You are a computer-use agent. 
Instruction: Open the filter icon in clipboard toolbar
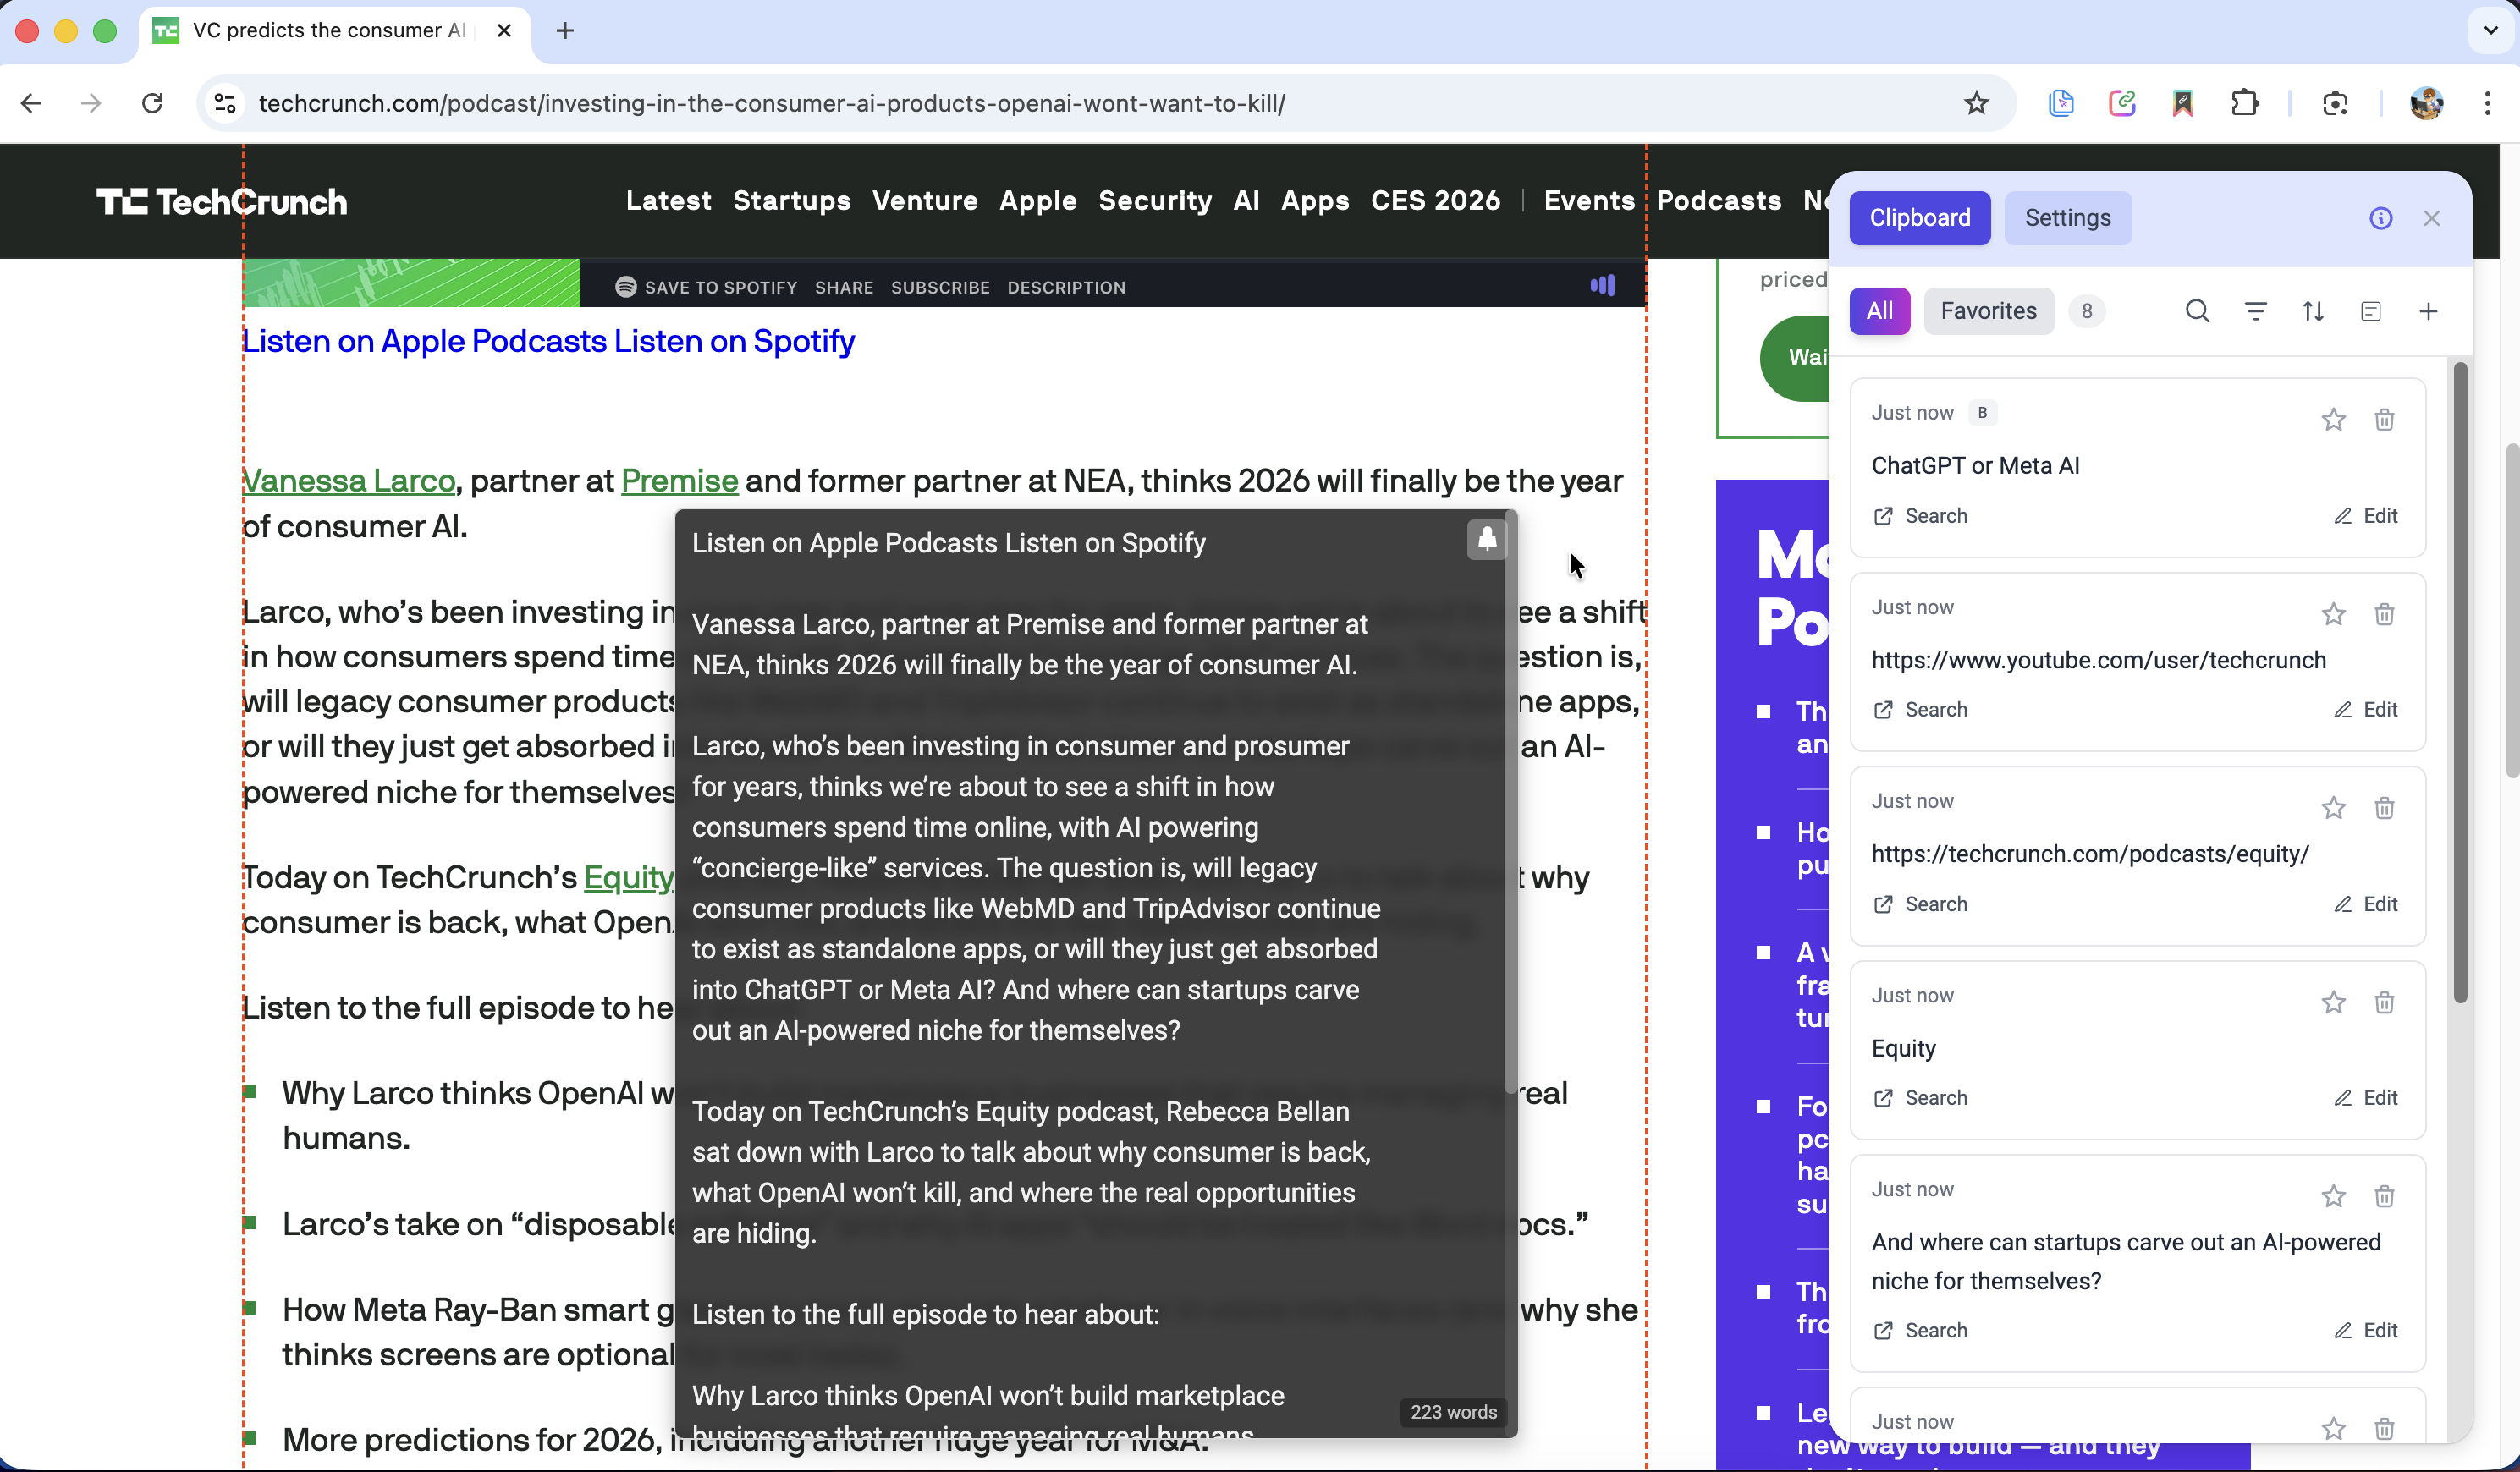tap(2255, 311)
